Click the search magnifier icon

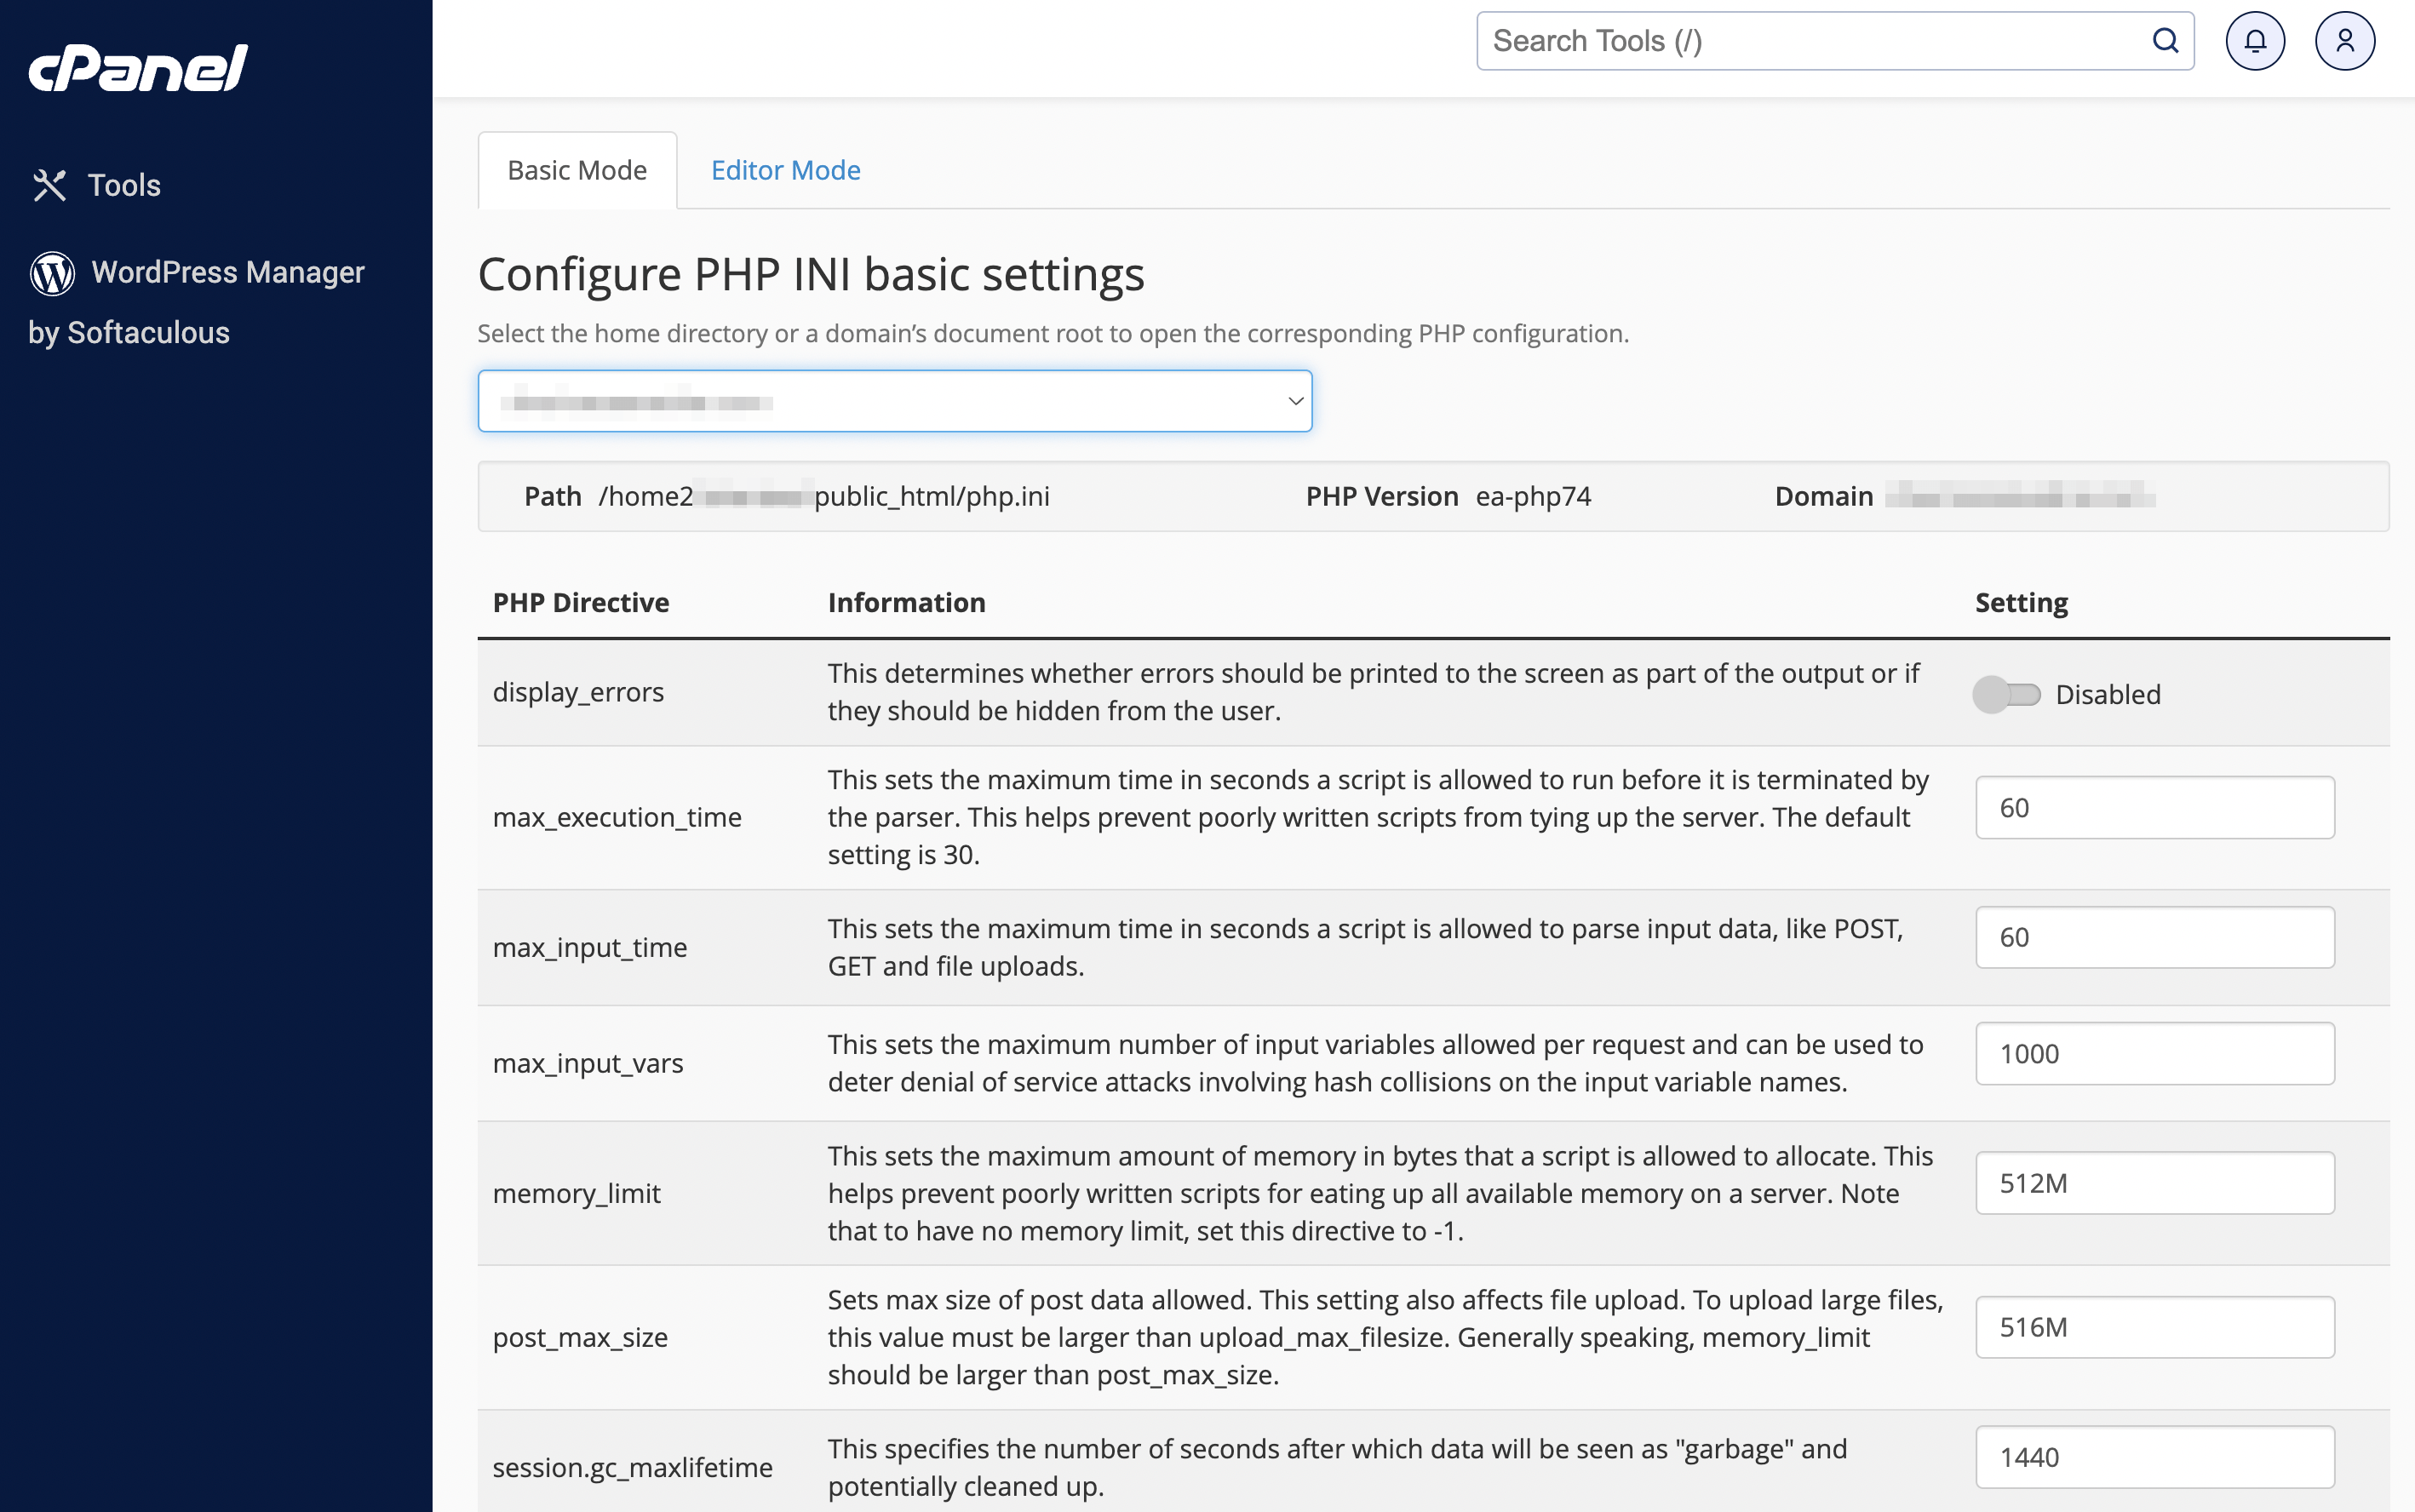coord(2166,40)
